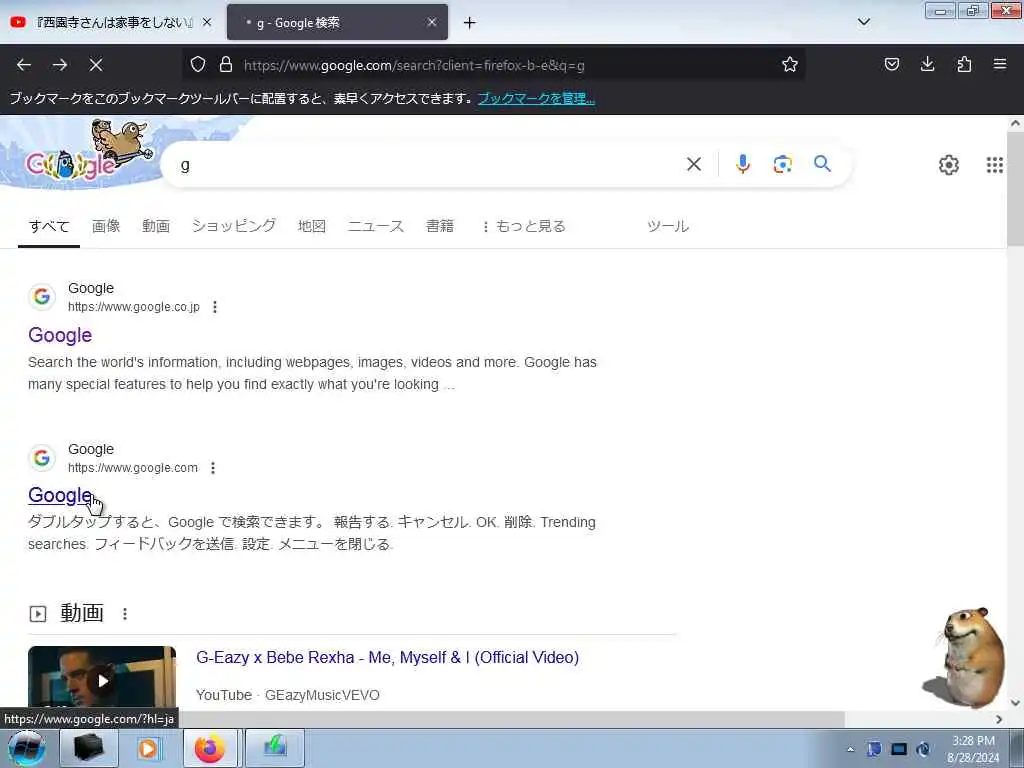The image size is (1024, 768).
Task: Click the scroll right arrow
Action: click(x=999, y=719)
